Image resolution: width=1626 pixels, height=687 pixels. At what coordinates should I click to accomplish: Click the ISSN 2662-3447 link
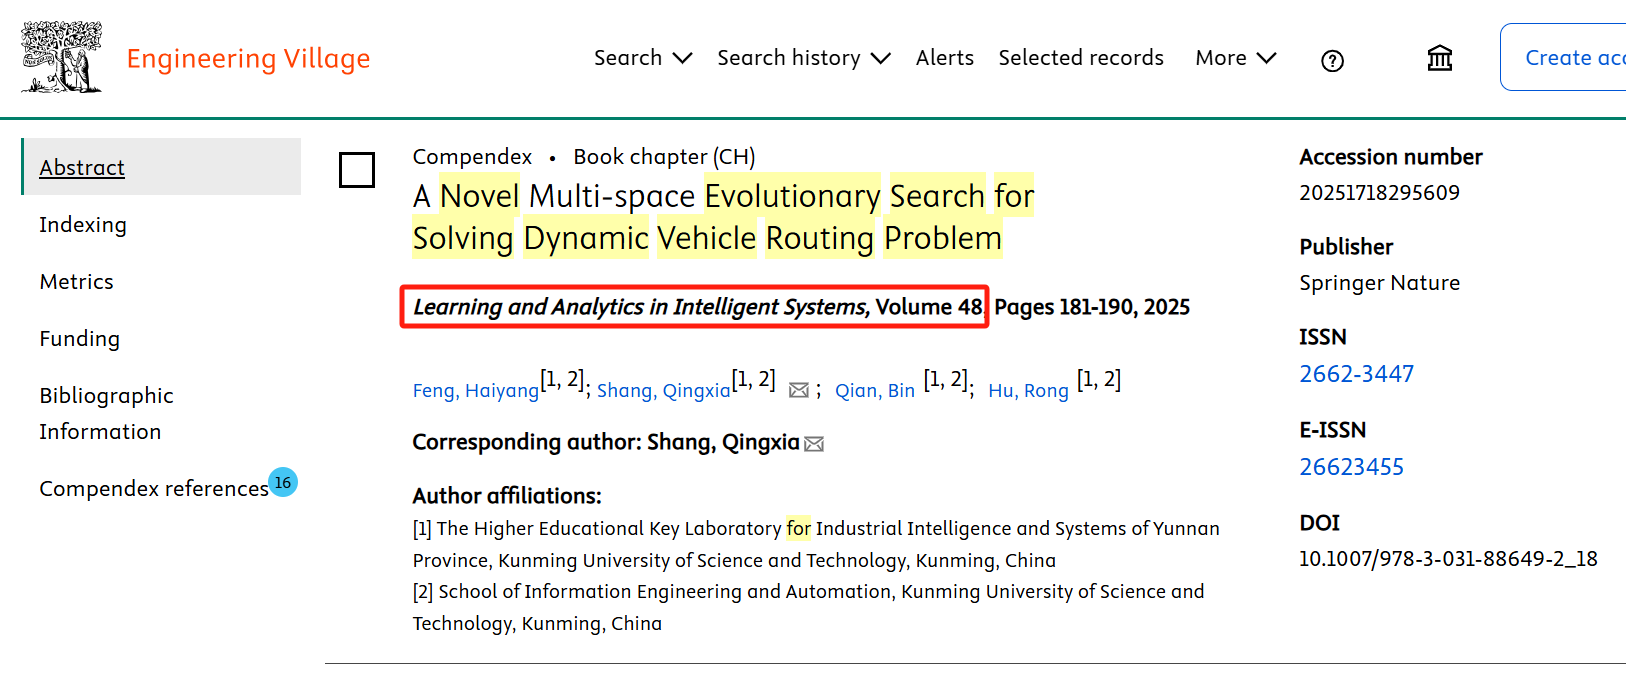click(x=1356, y=374)
